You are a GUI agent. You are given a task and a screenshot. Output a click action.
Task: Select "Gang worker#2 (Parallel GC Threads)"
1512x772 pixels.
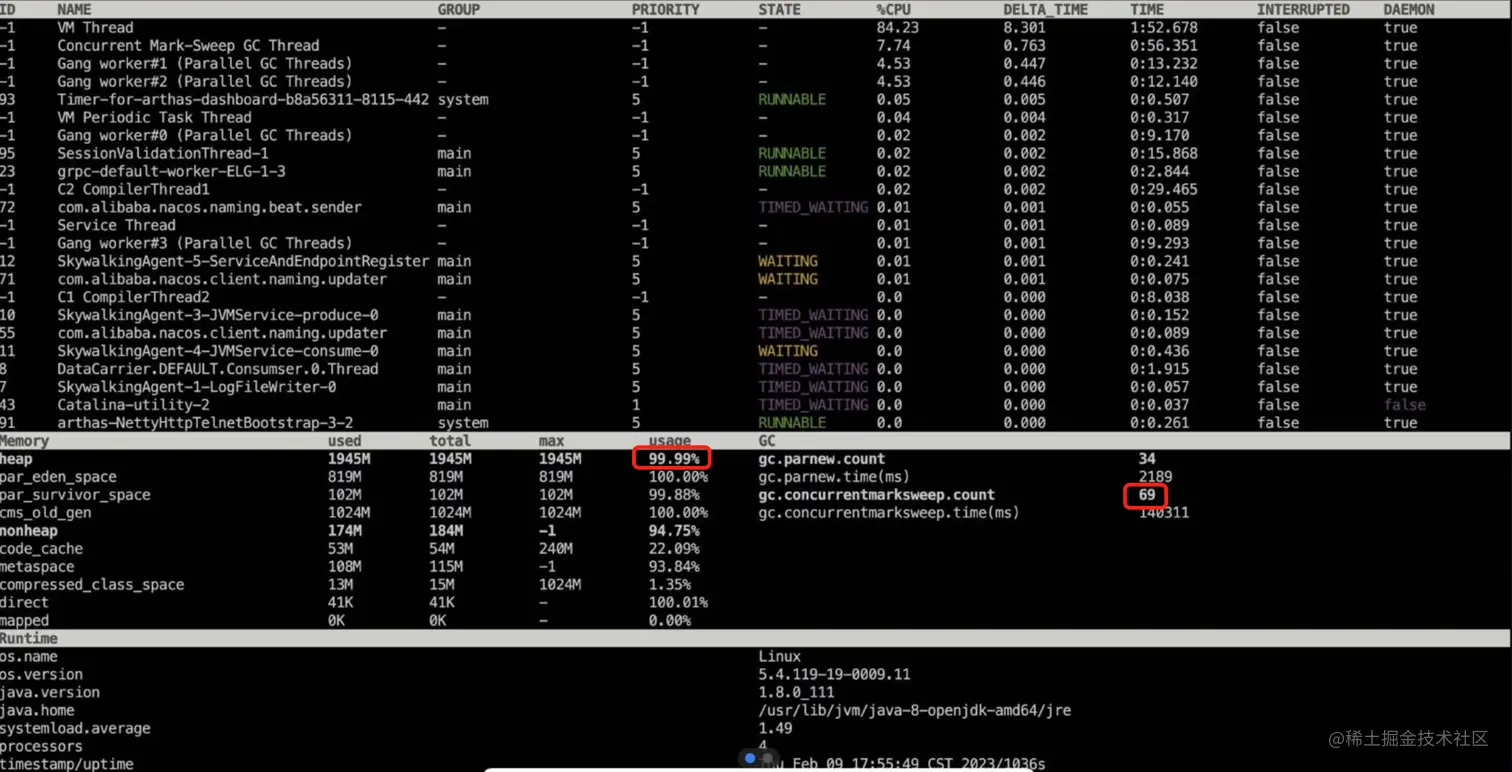pyautogui.click(x=204, y=81)
